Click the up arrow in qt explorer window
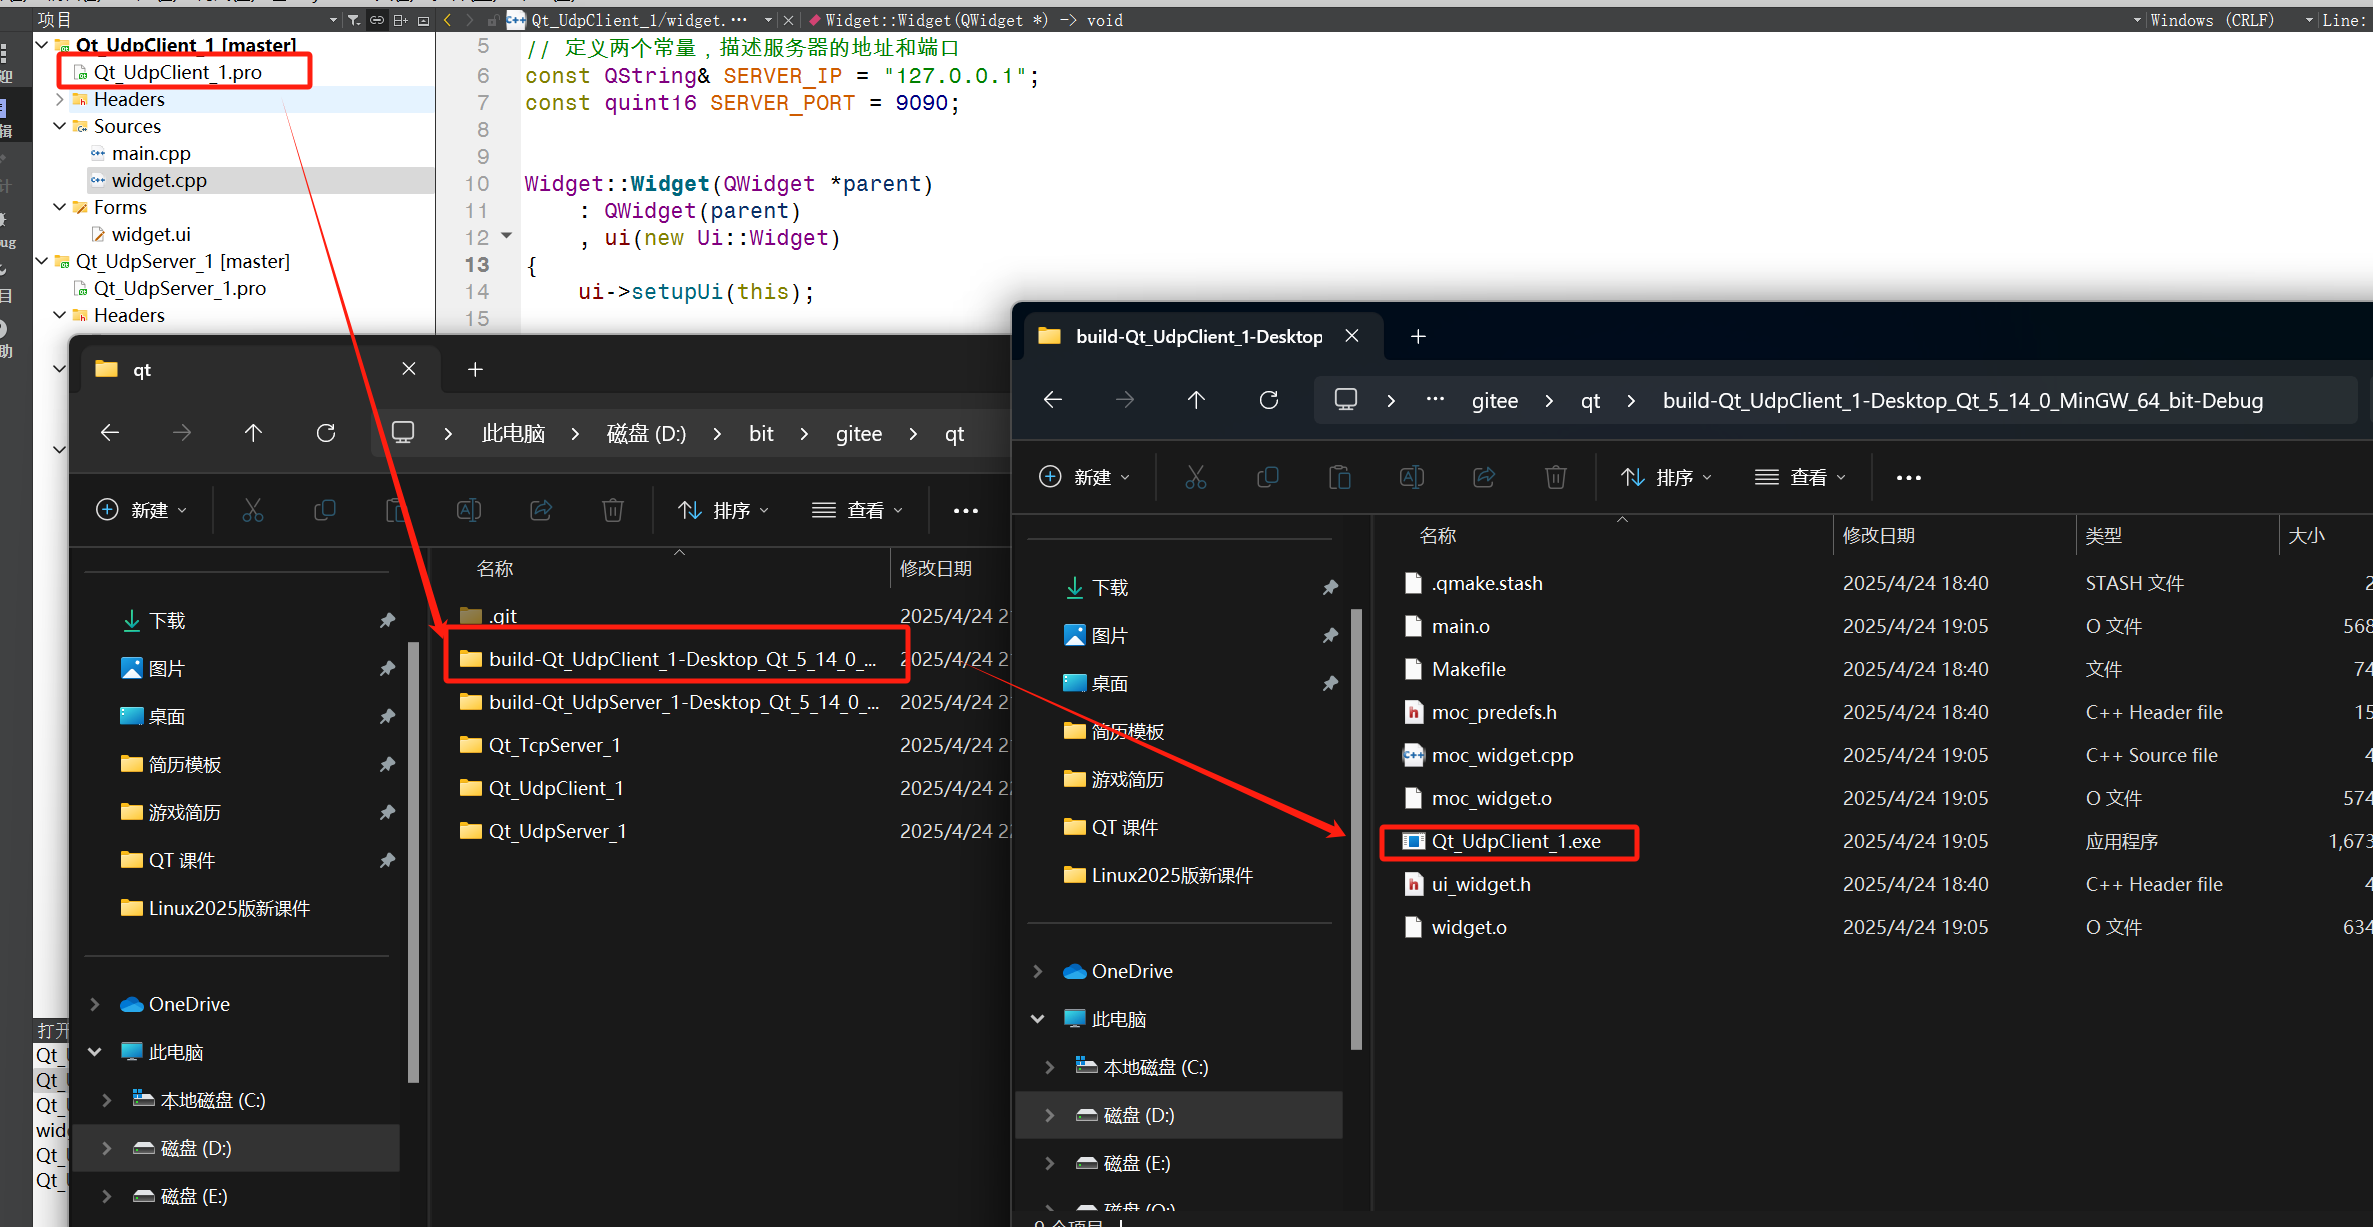The width and height of the screenshot is (2373, 1227). (x=253, y=433)
